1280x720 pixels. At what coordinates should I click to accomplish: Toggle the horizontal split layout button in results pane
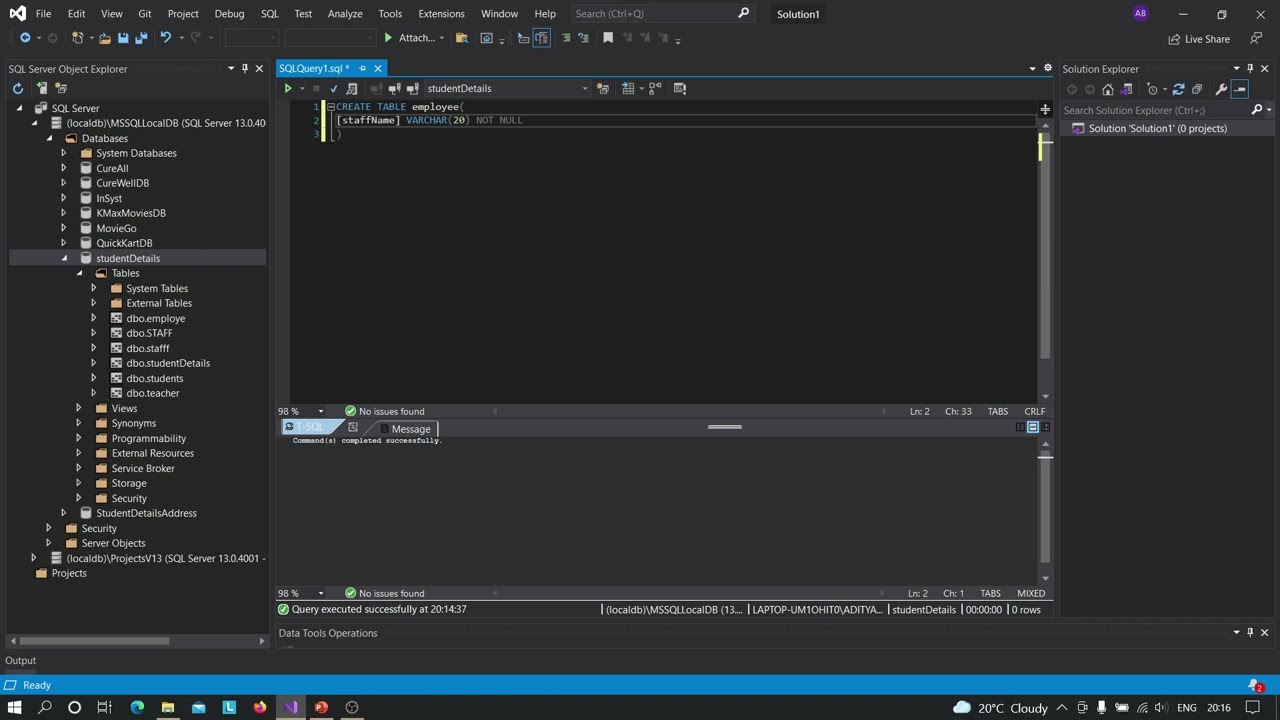tap(1033, 427)
